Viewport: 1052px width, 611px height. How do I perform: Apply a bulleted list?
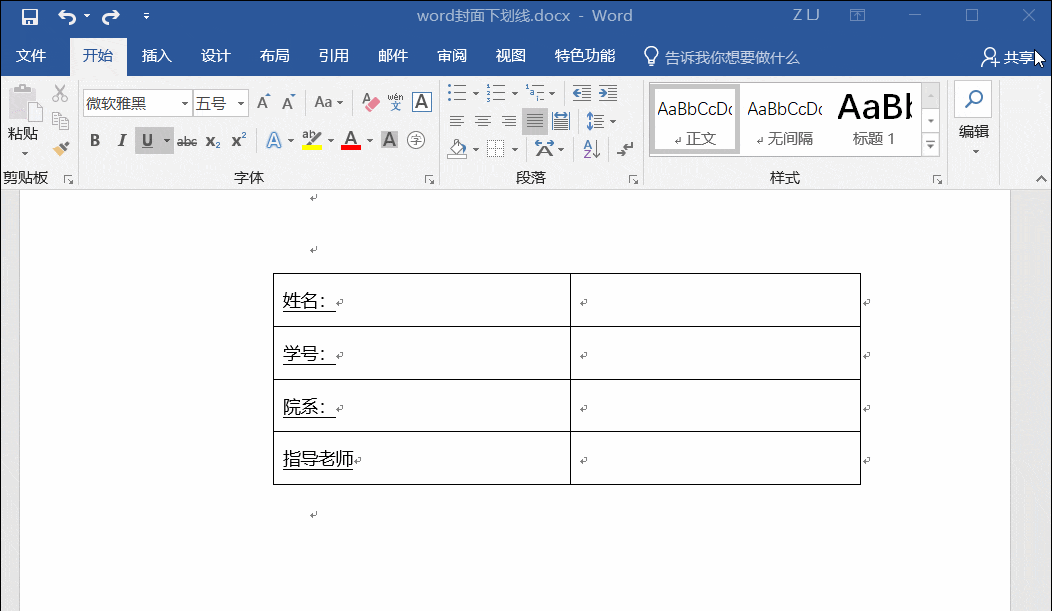tap(457, 93)
